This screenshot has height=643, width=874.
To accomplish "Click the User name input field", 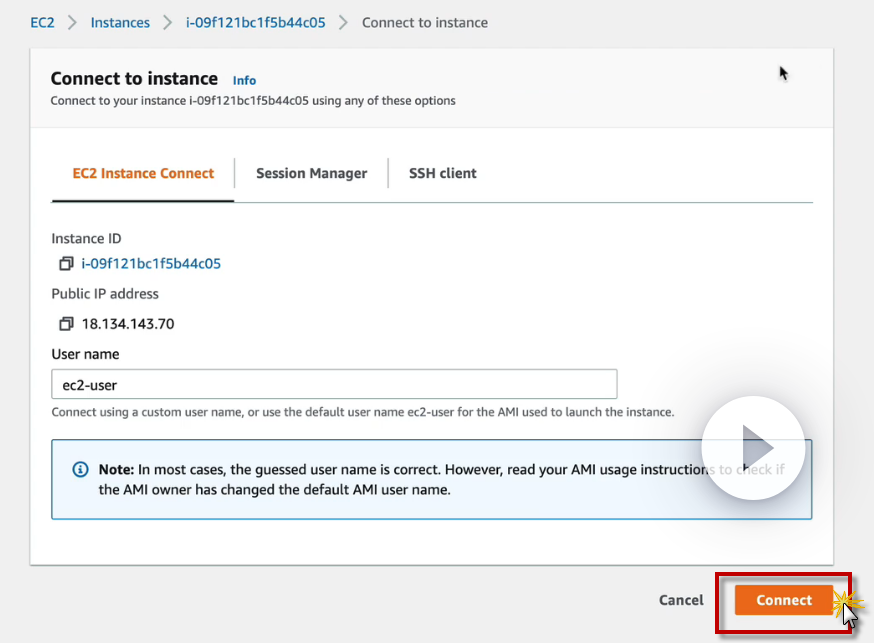I will 334,384.
